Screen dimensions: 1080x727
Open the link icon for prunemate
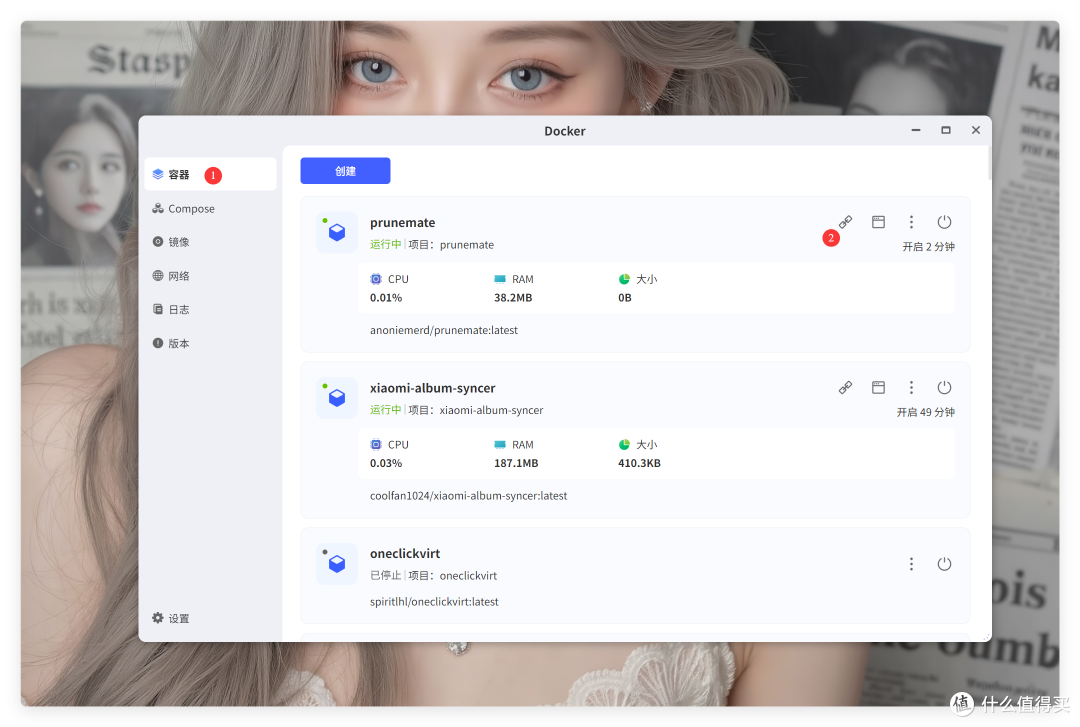point(845,222)
